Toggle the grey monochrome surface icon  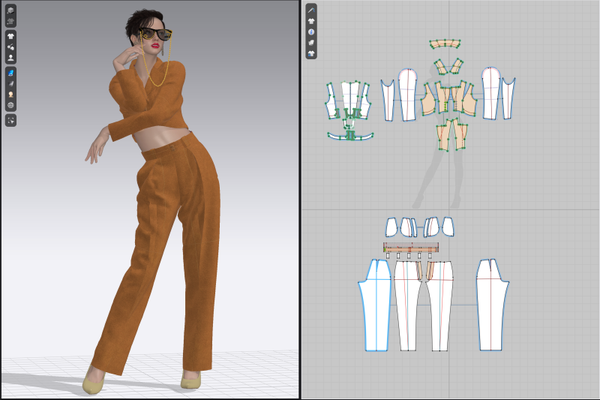pos(11,83)
